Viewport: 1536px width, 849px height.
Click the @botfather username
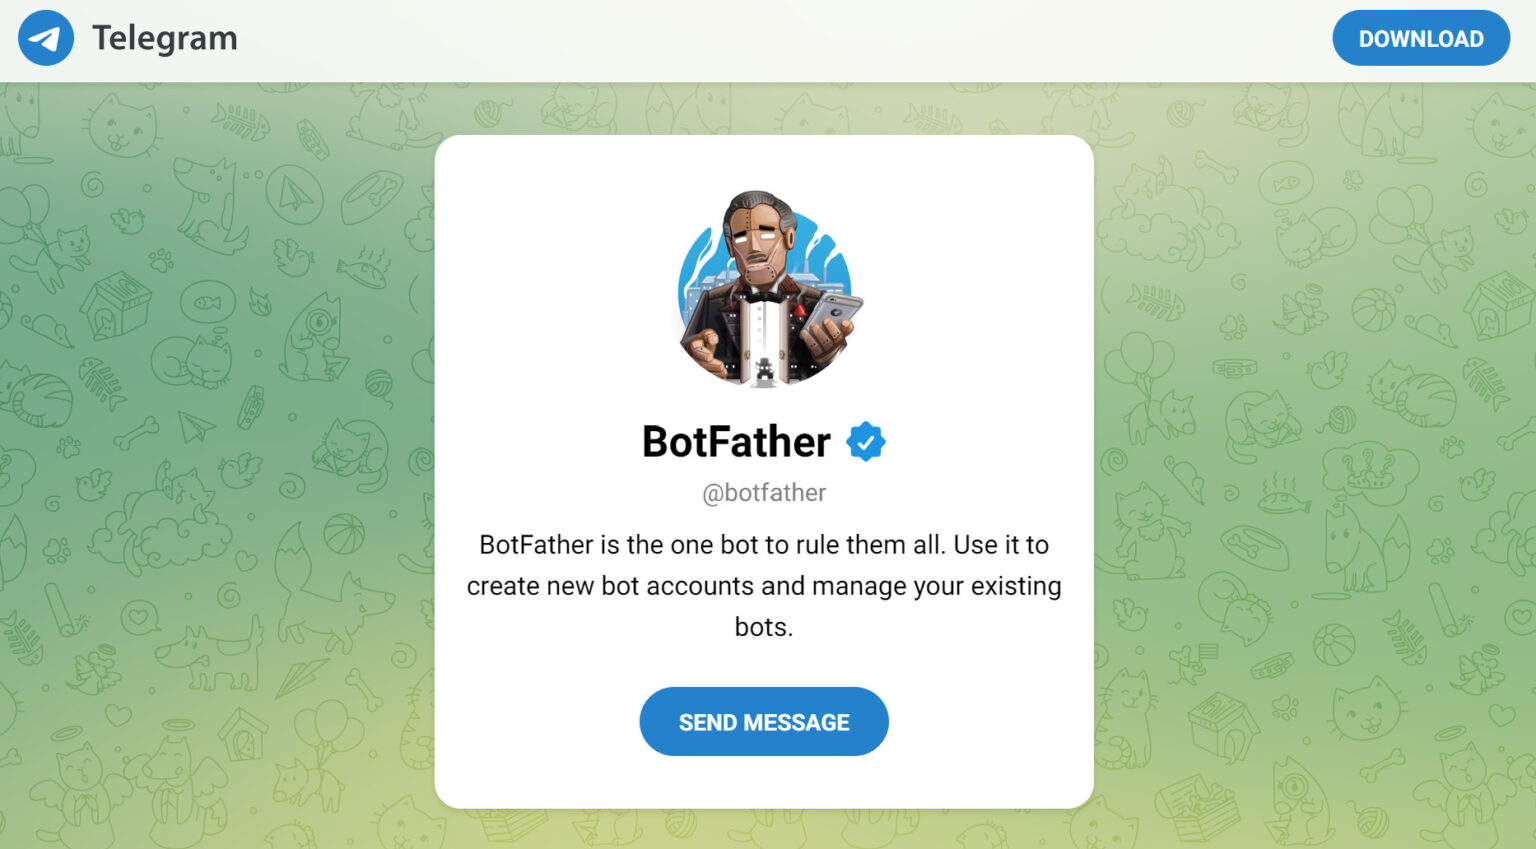764,493
